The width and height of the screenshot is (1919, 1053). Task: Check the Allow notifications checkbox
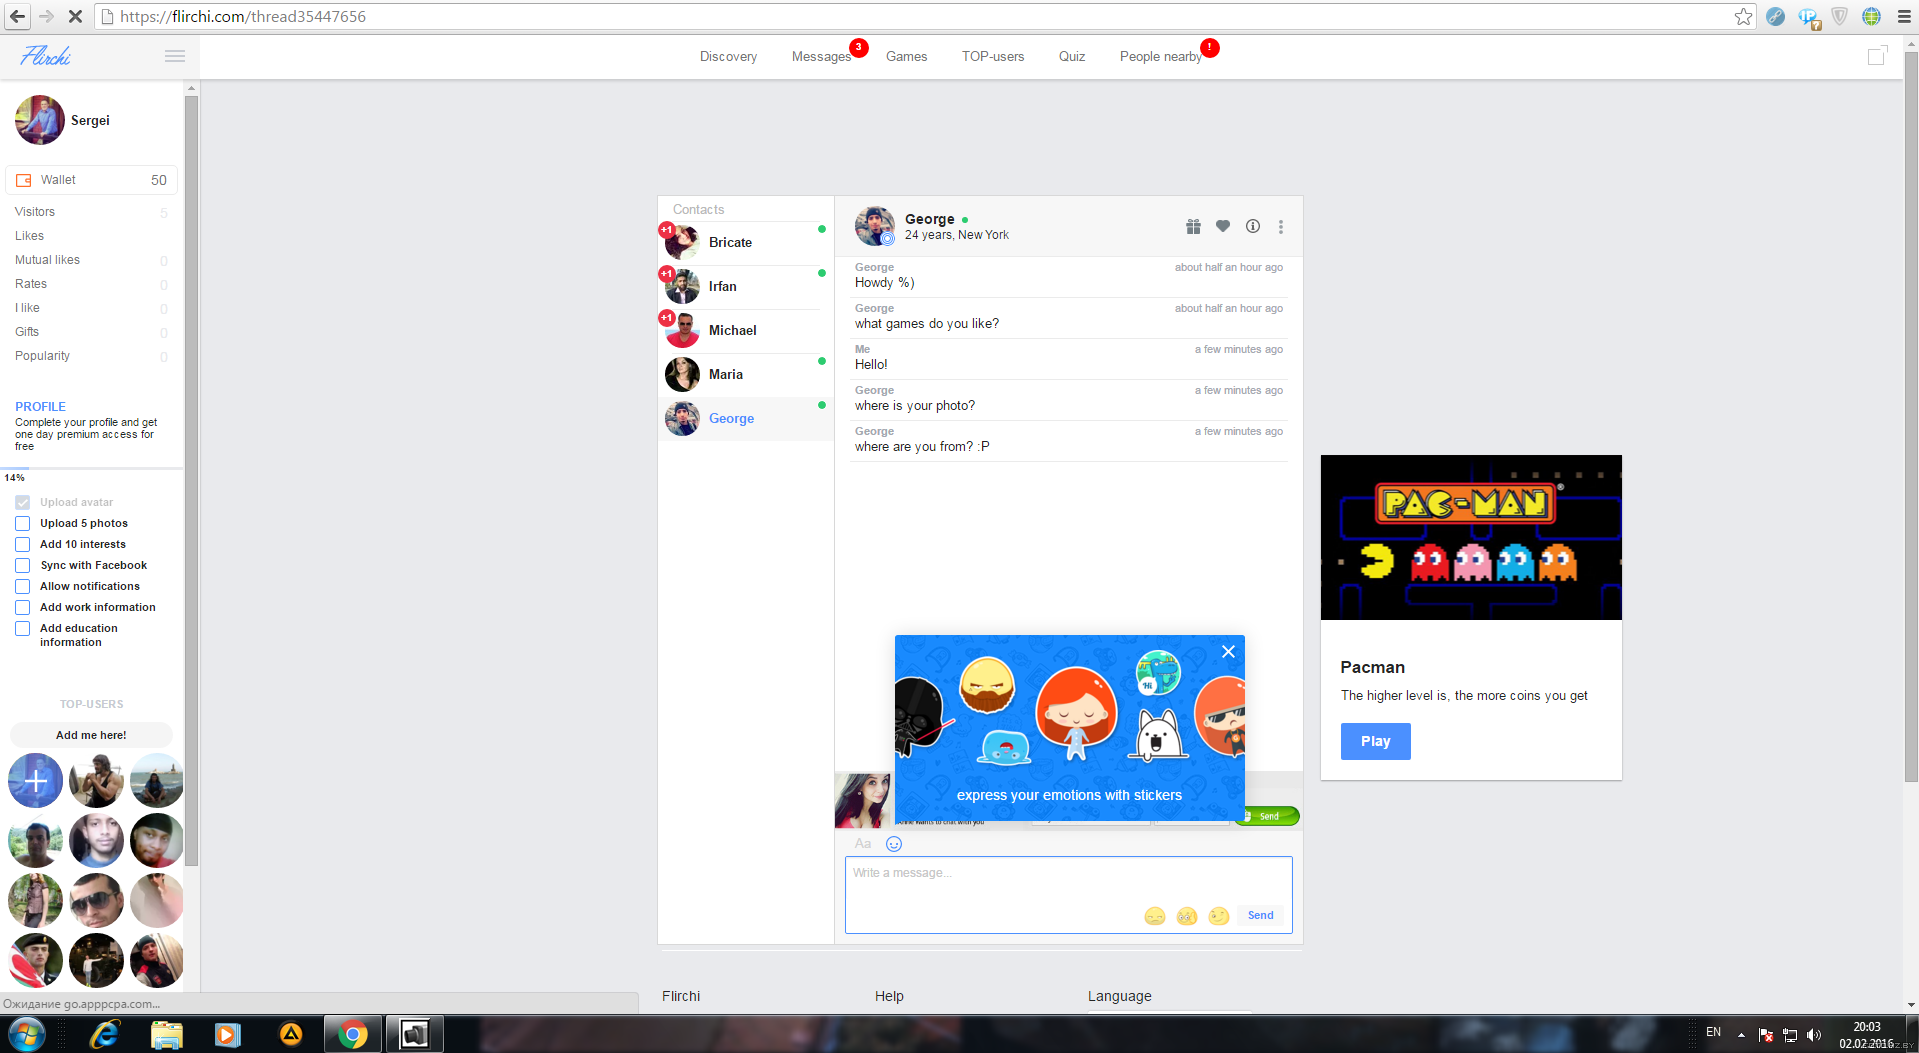tap(22, 587)
